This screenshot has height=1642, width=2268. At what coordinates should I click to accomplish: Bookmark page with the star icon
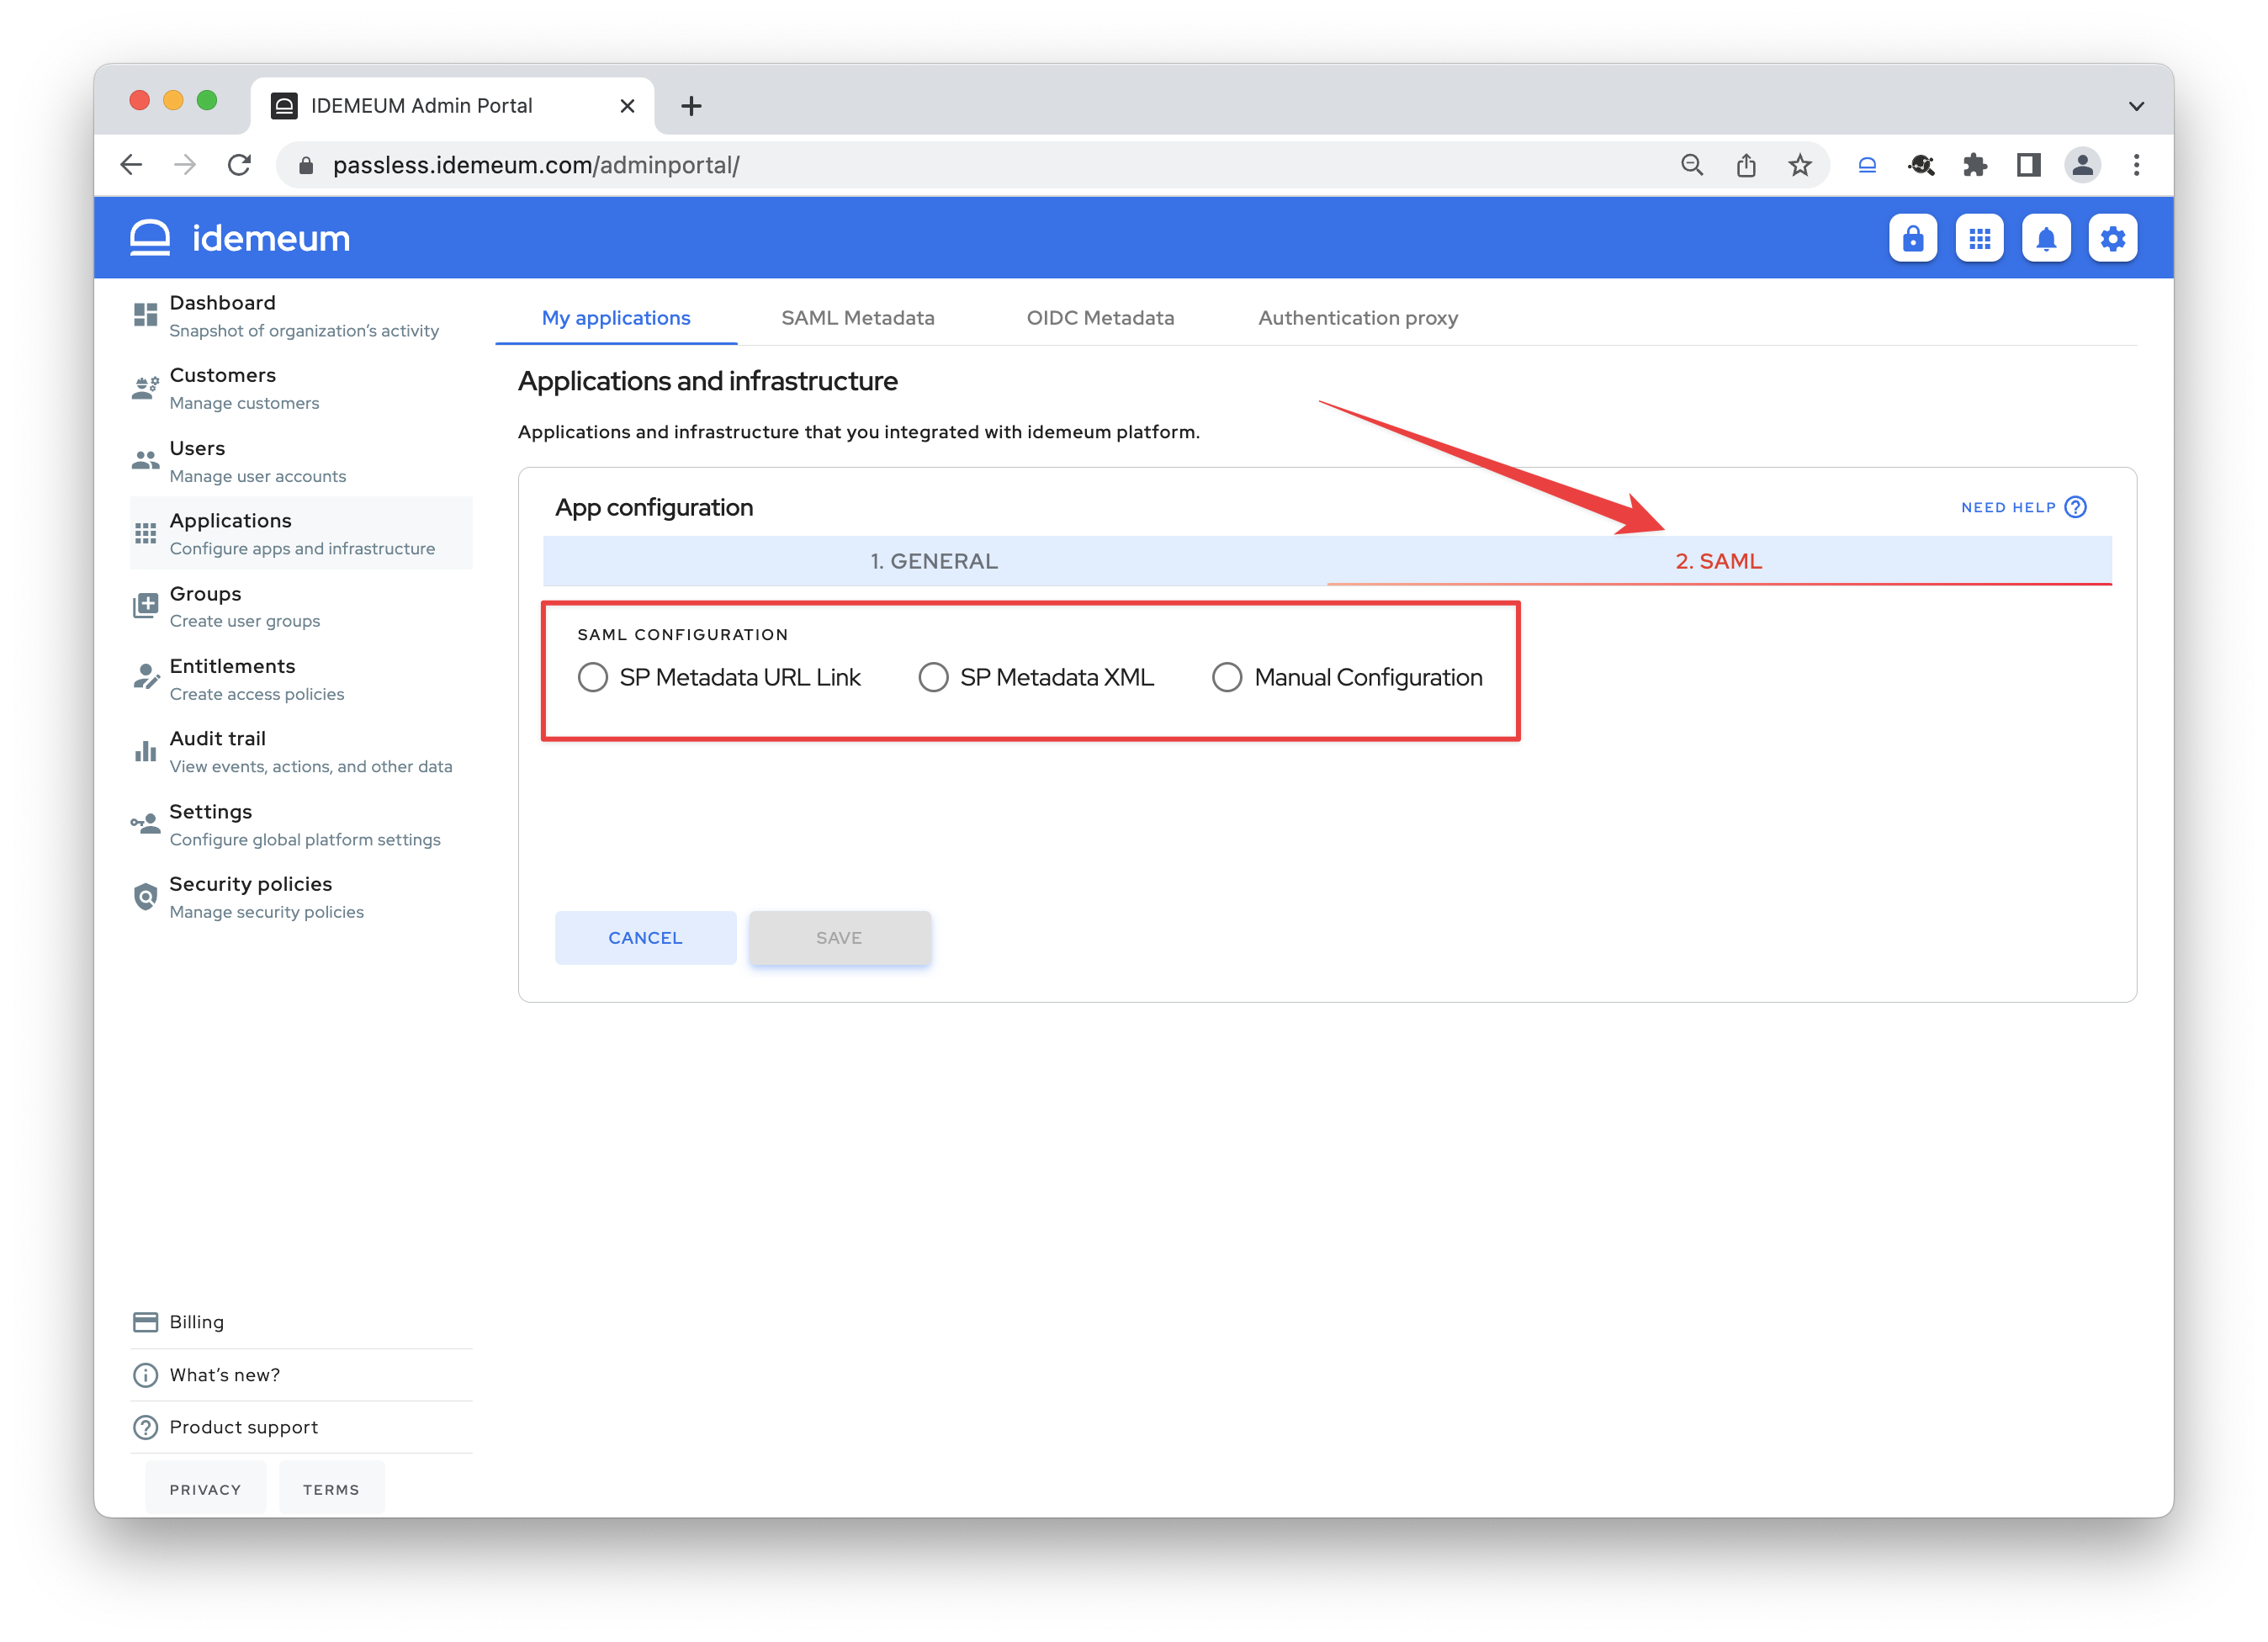[x=1800, y=165]
